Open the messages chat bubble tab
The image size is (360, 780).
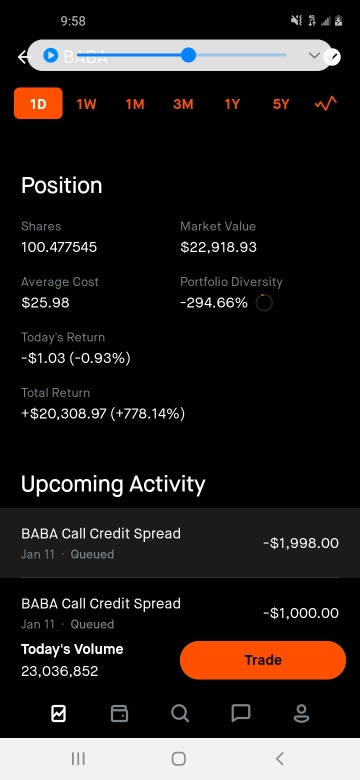(241, 714)
